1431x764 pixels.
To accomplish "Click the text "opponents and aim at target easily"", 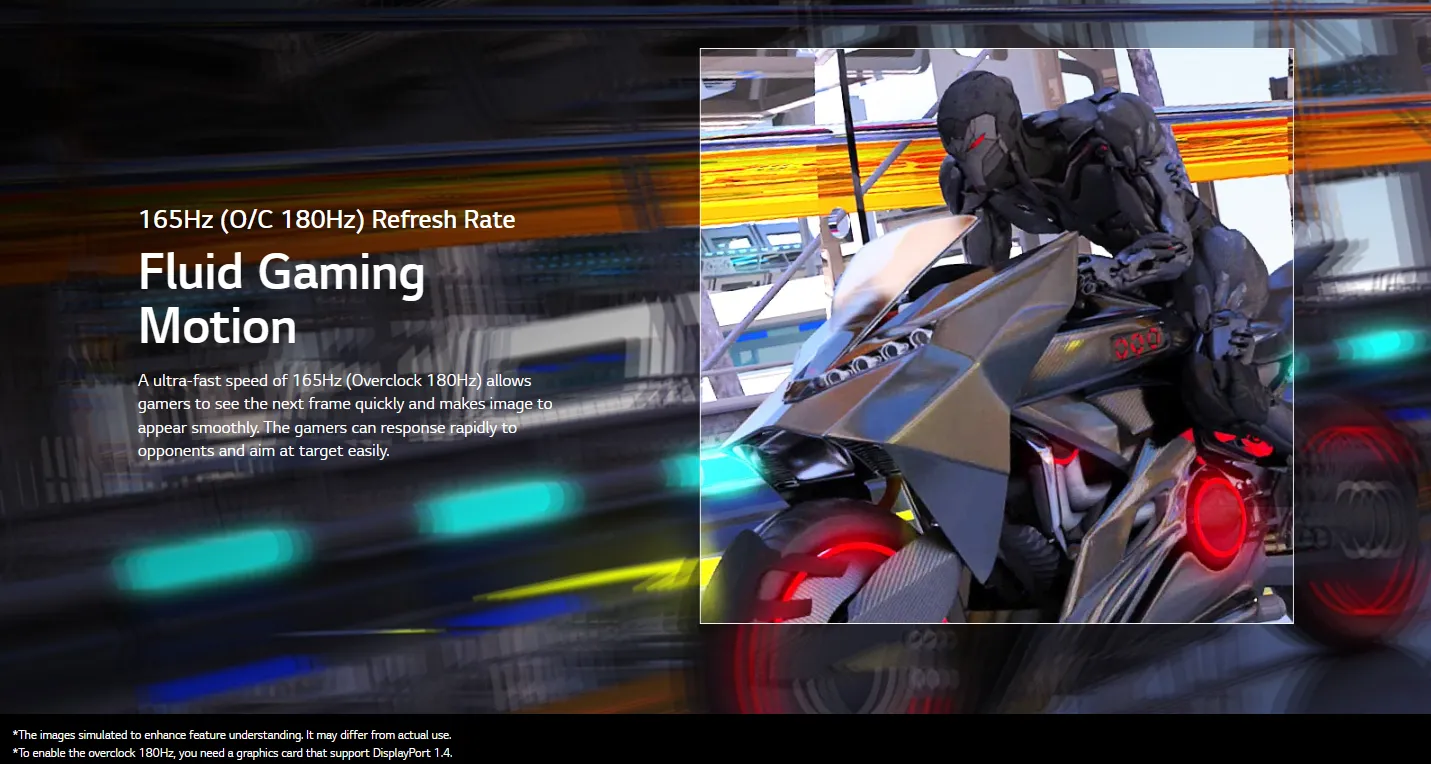I will pos(263,451).
